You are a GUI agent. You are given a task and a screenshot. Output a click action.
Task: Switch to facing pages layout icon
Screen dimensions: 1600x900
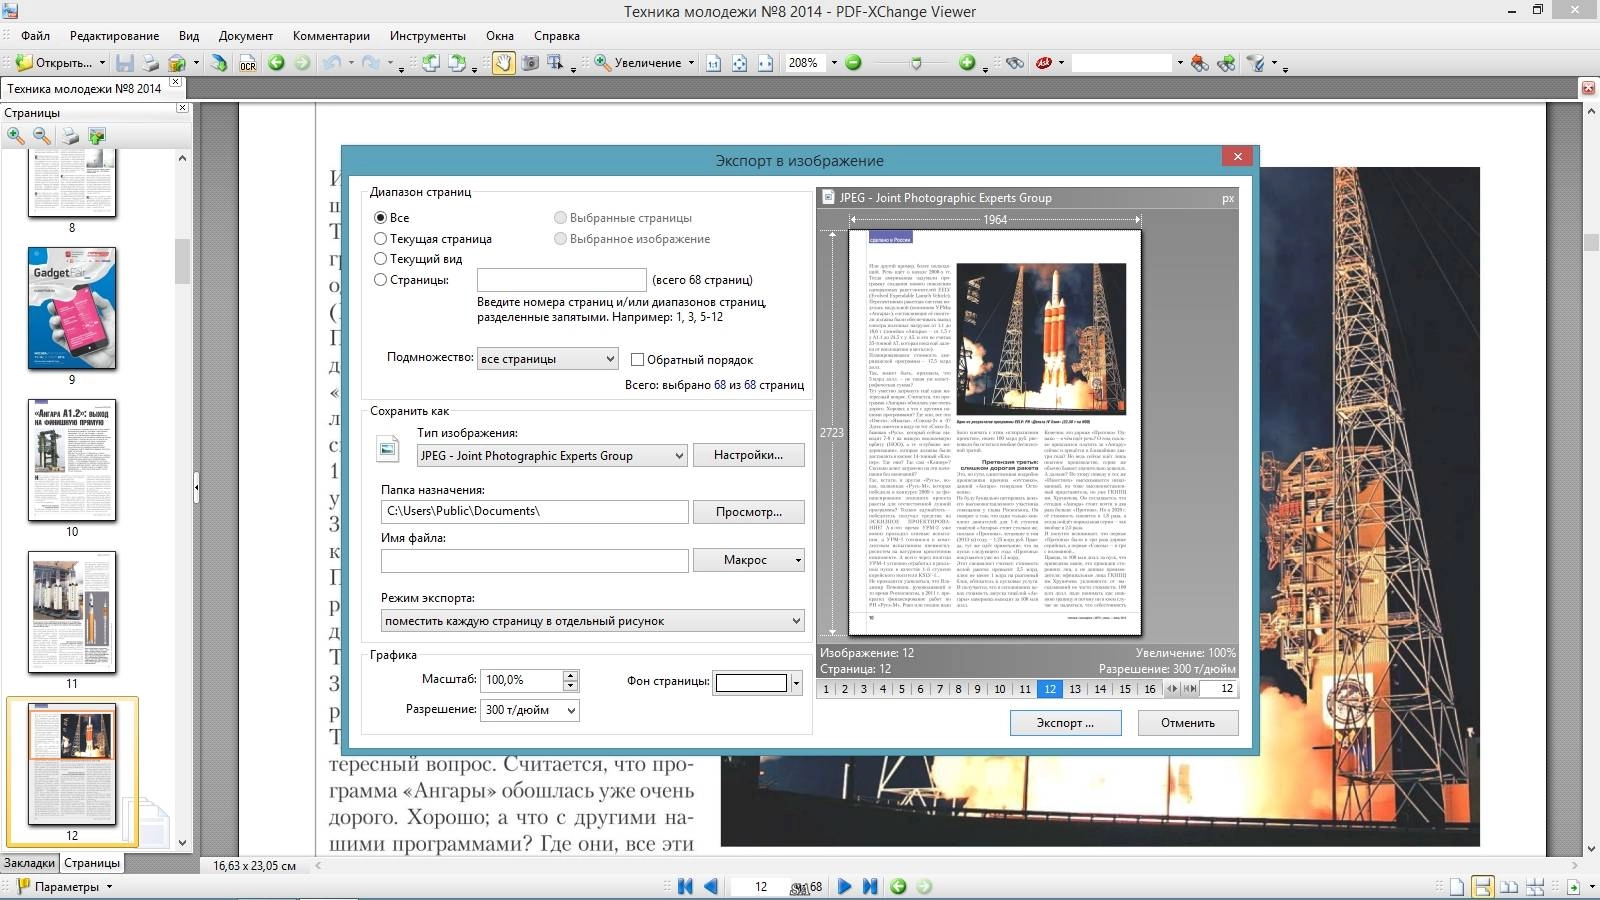[x=1509, y=886]
